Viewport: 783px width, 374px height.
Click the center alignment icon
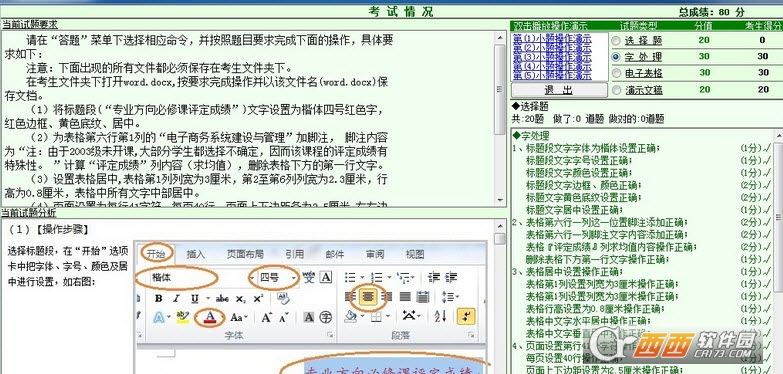click(368, 297)
